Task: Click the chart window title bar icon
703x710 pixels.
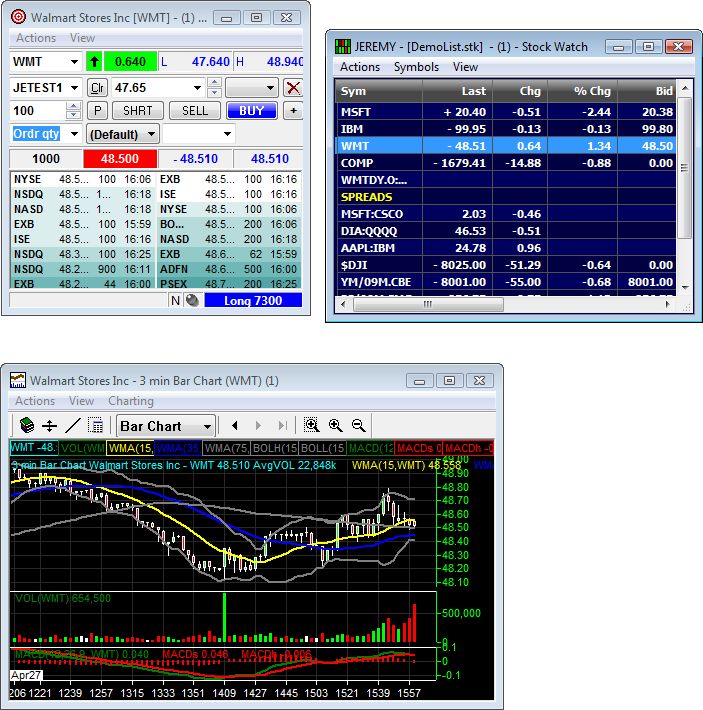Action: click(x=18, y=380)
